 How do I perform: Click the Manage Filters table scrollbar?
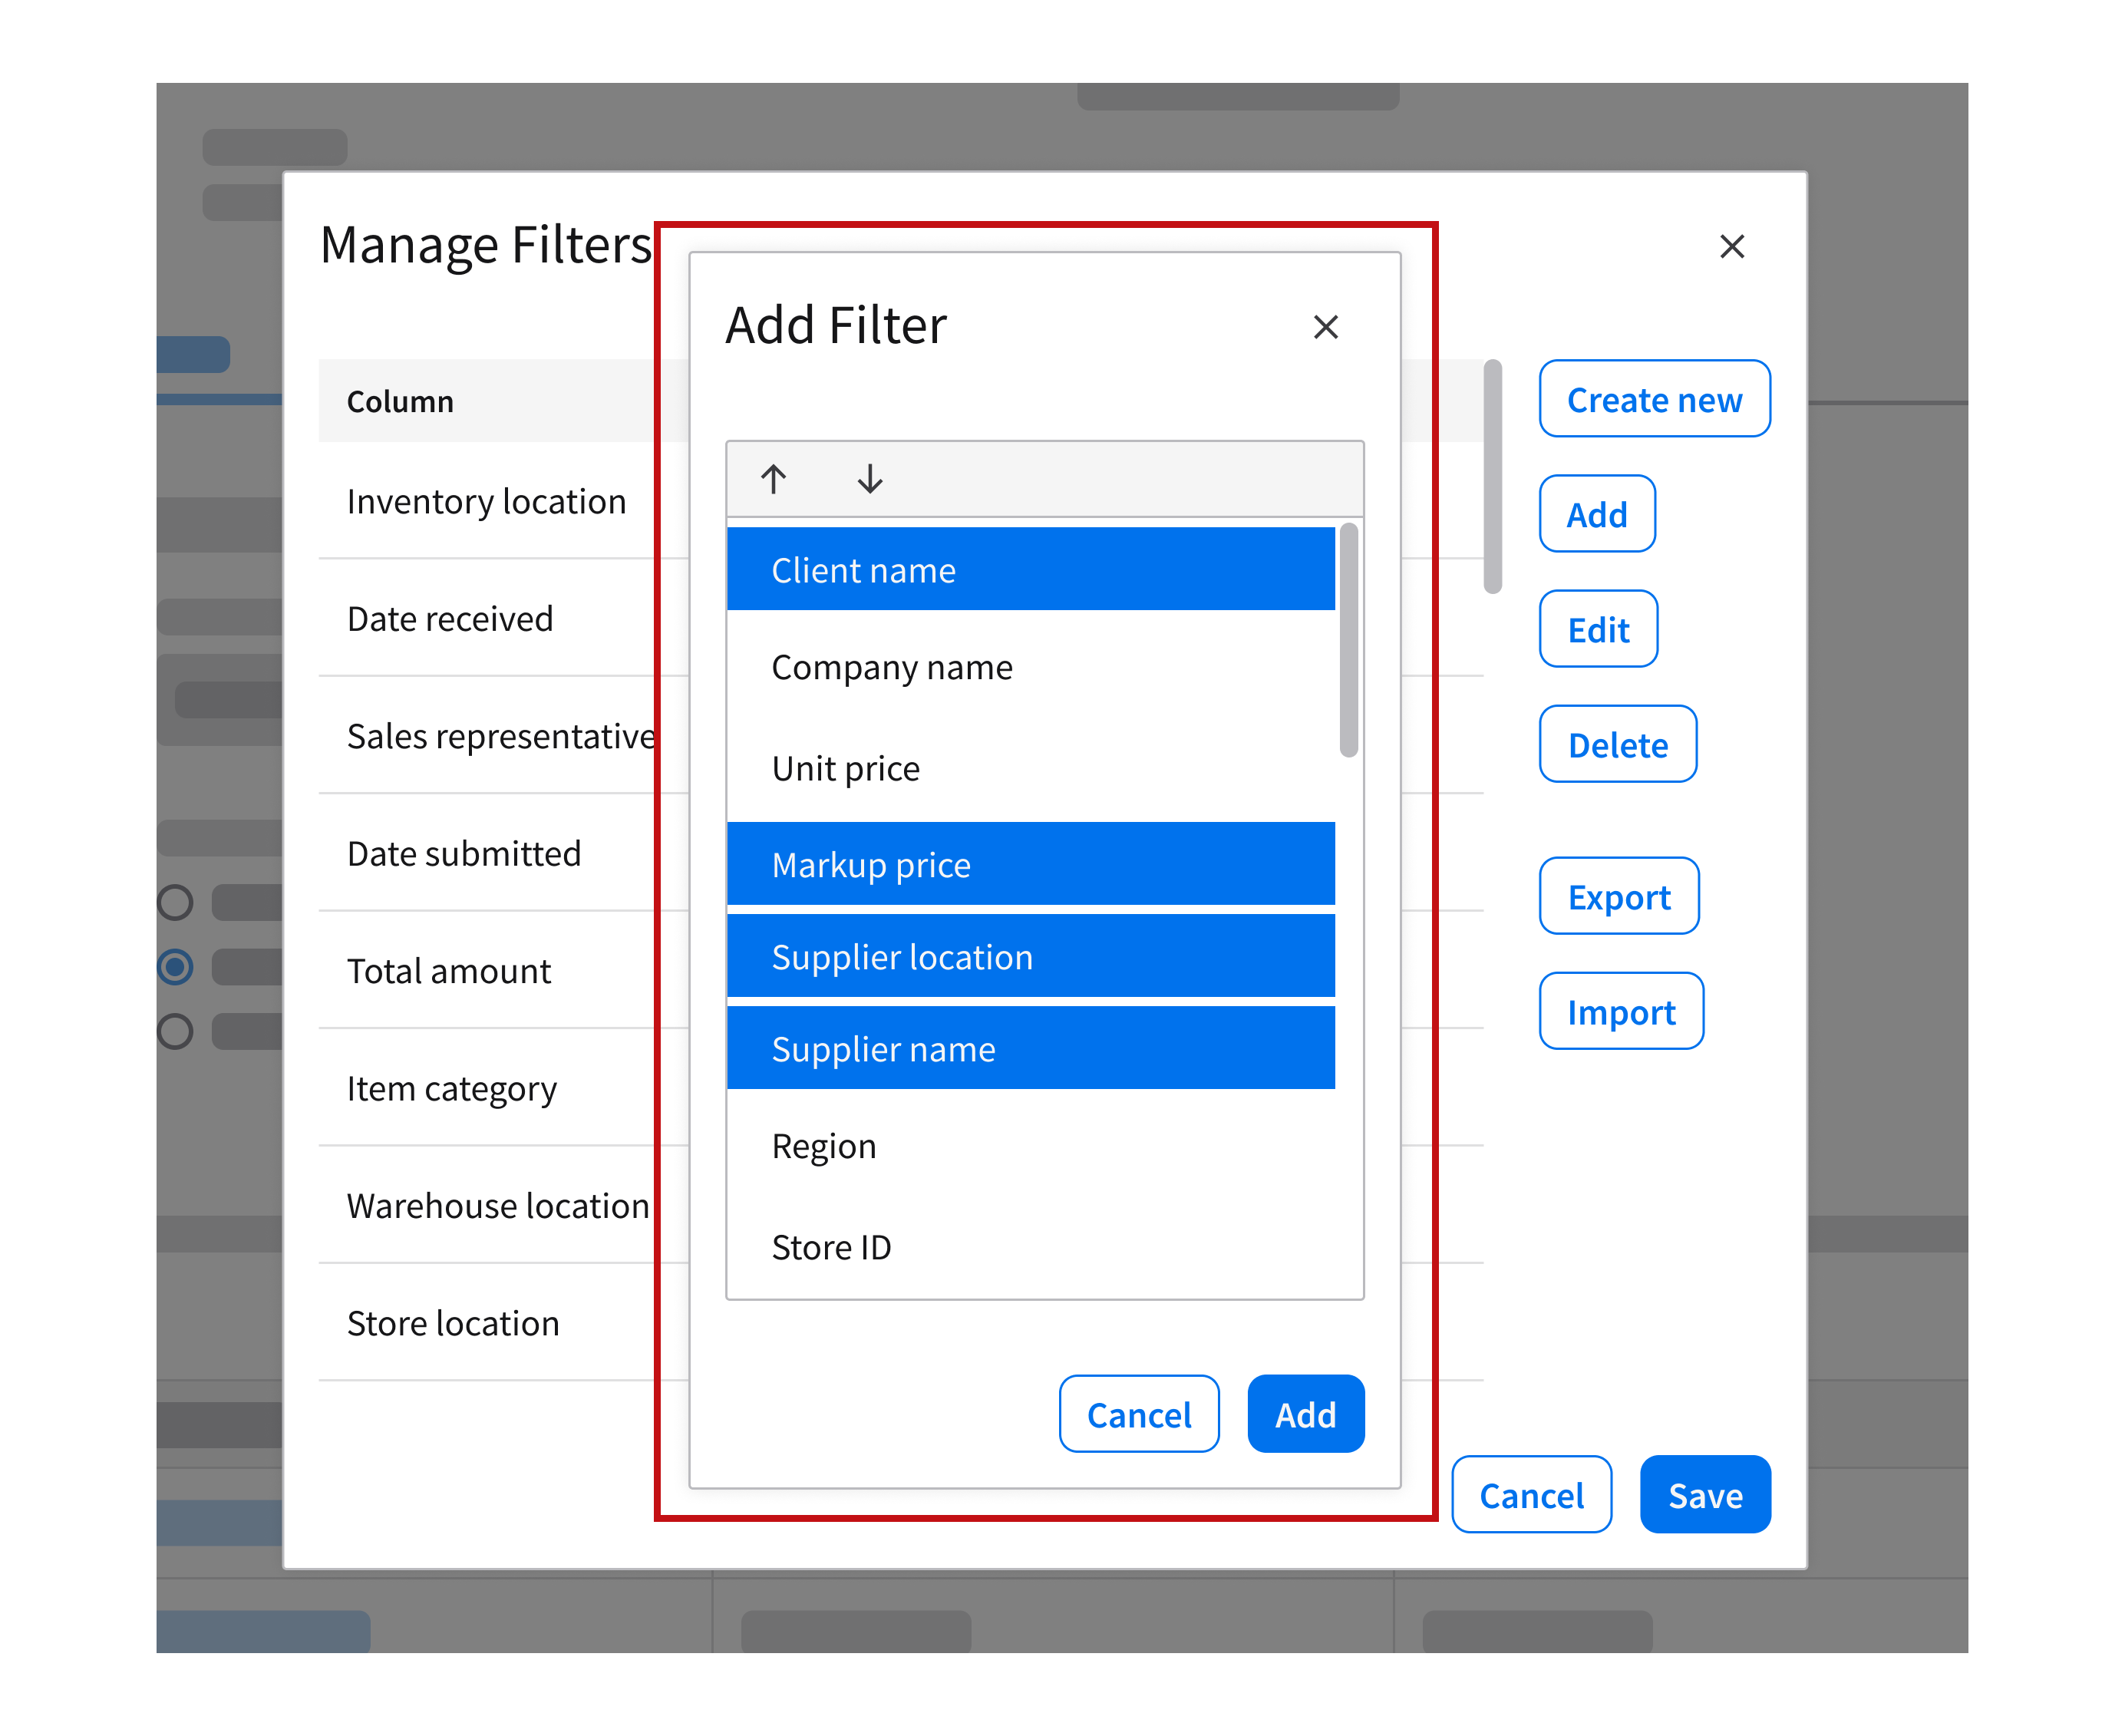(1492, 477)
